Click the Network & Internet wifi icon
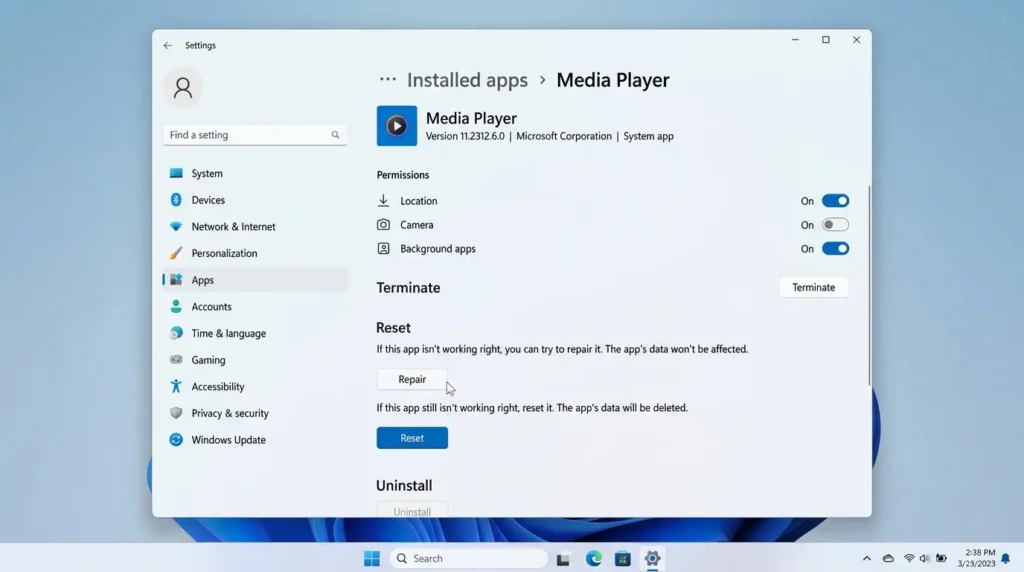1024x572 pixels. tap(176, 227)
